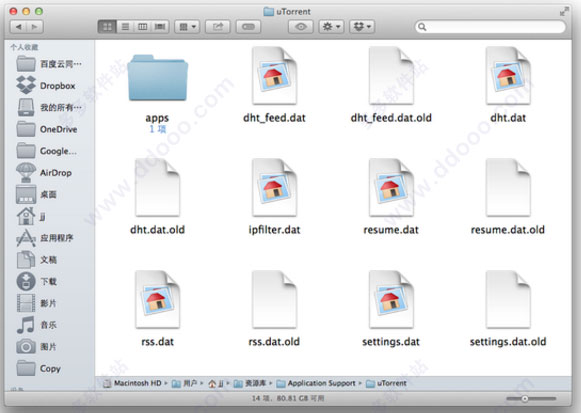Open Applications in the sidebar
This screenshot has height=413, width=581.
[45, 238]
